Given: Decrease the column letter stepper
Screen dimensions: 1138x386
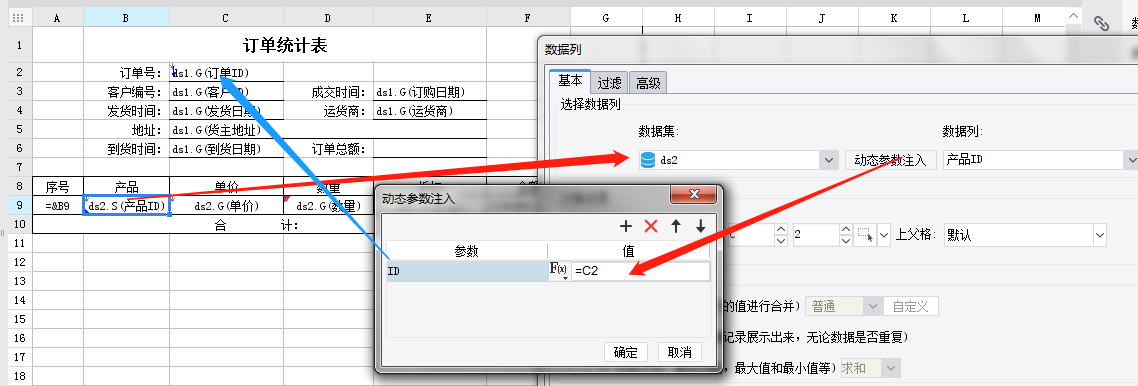Looking at the screenshot, I should coord(781,240).
